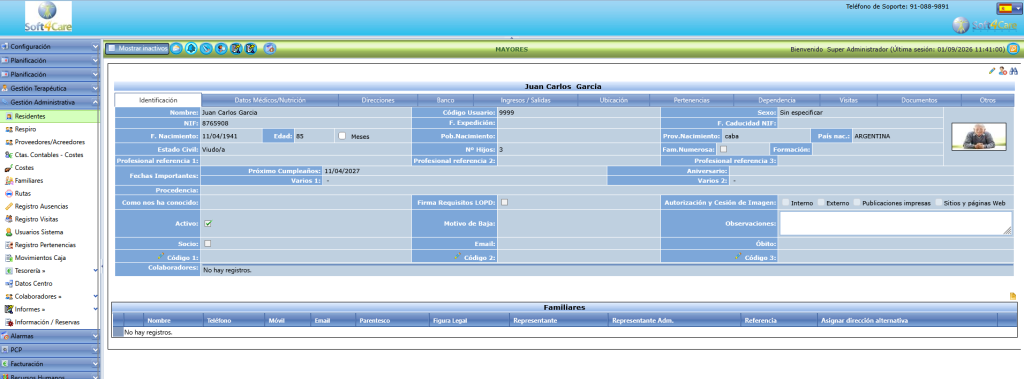Open the Pertenencias tab
The height and width of the screenshot is (379, 1024).
[692, 100]
